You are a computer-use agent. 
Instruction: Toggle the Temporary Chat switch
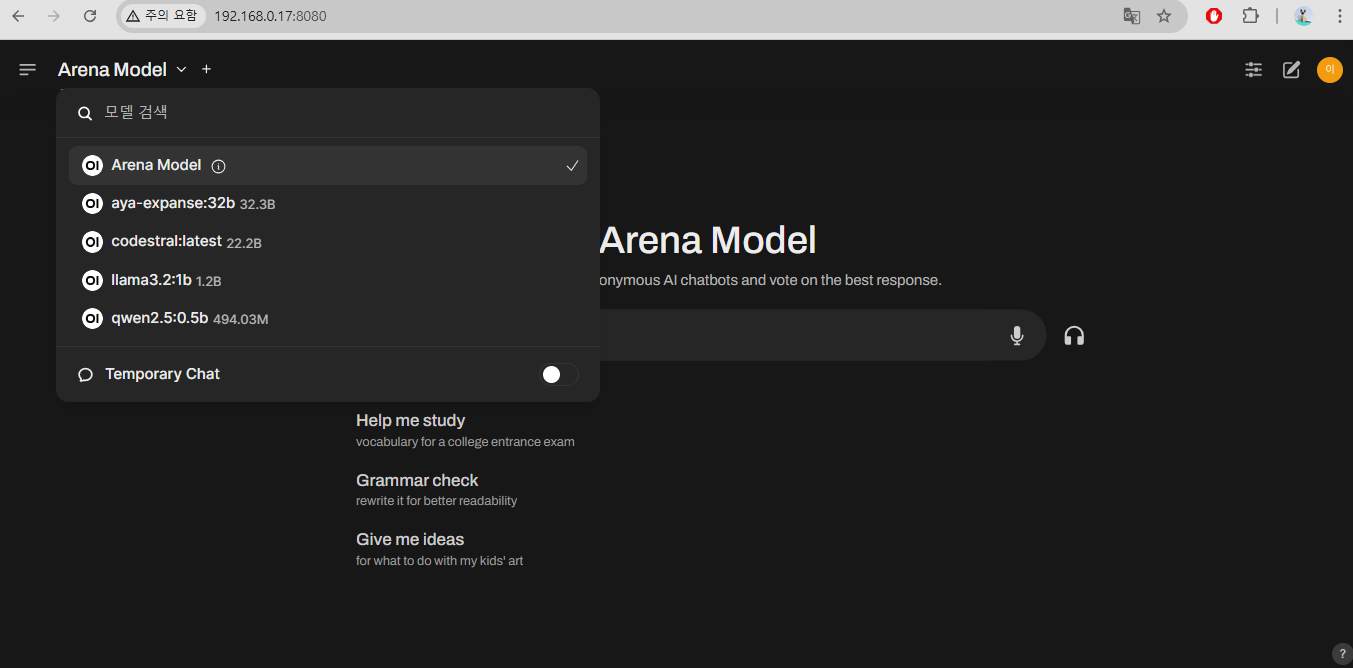[560, 374]
